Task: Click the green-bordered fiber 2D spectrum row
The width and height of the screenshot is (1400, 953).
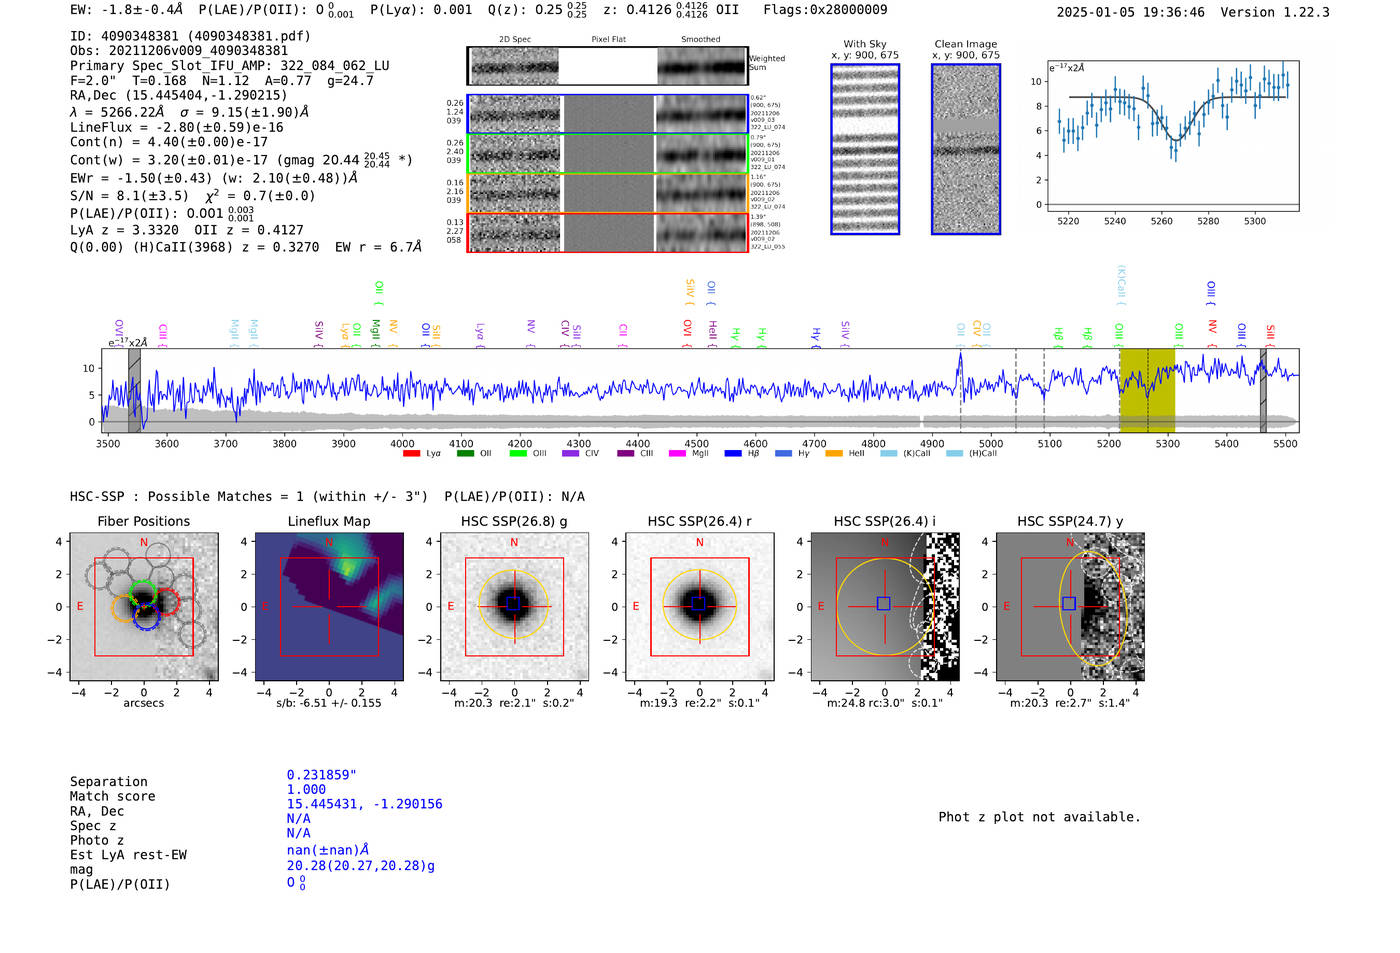Action: [608, 153]
